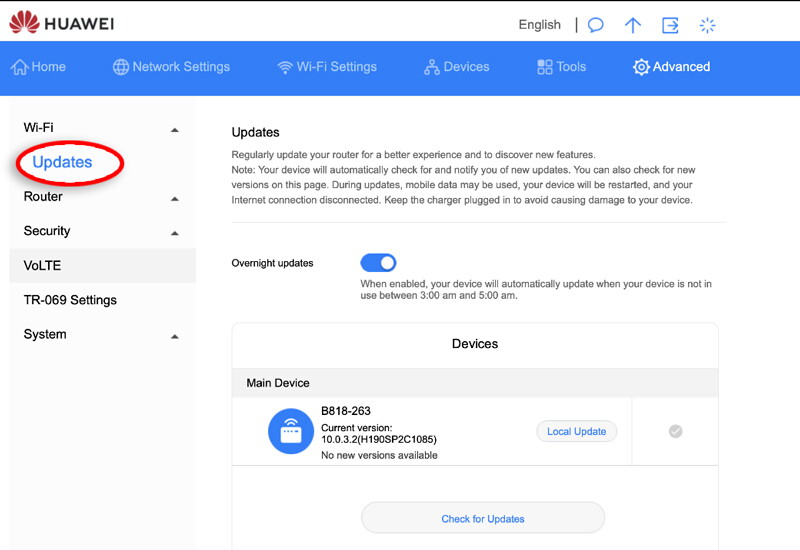Viewport: 800px width, 550px height.
Task: Click the Router sidebar label
Action: coord(43,196)
